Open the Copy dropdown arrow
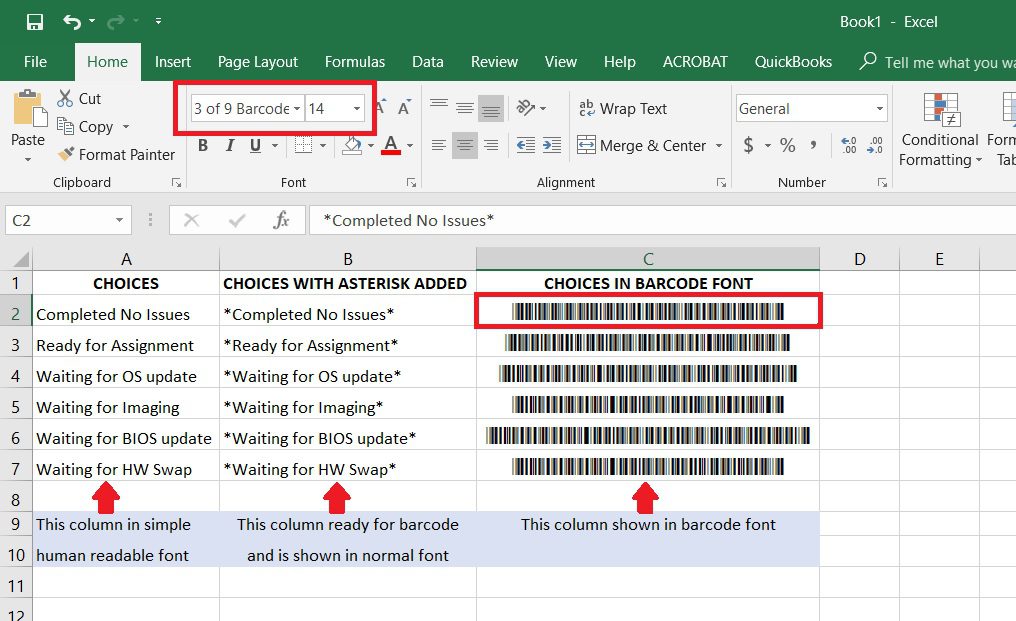This screenshot has width=1016, height=621. (x=126, y=126)
